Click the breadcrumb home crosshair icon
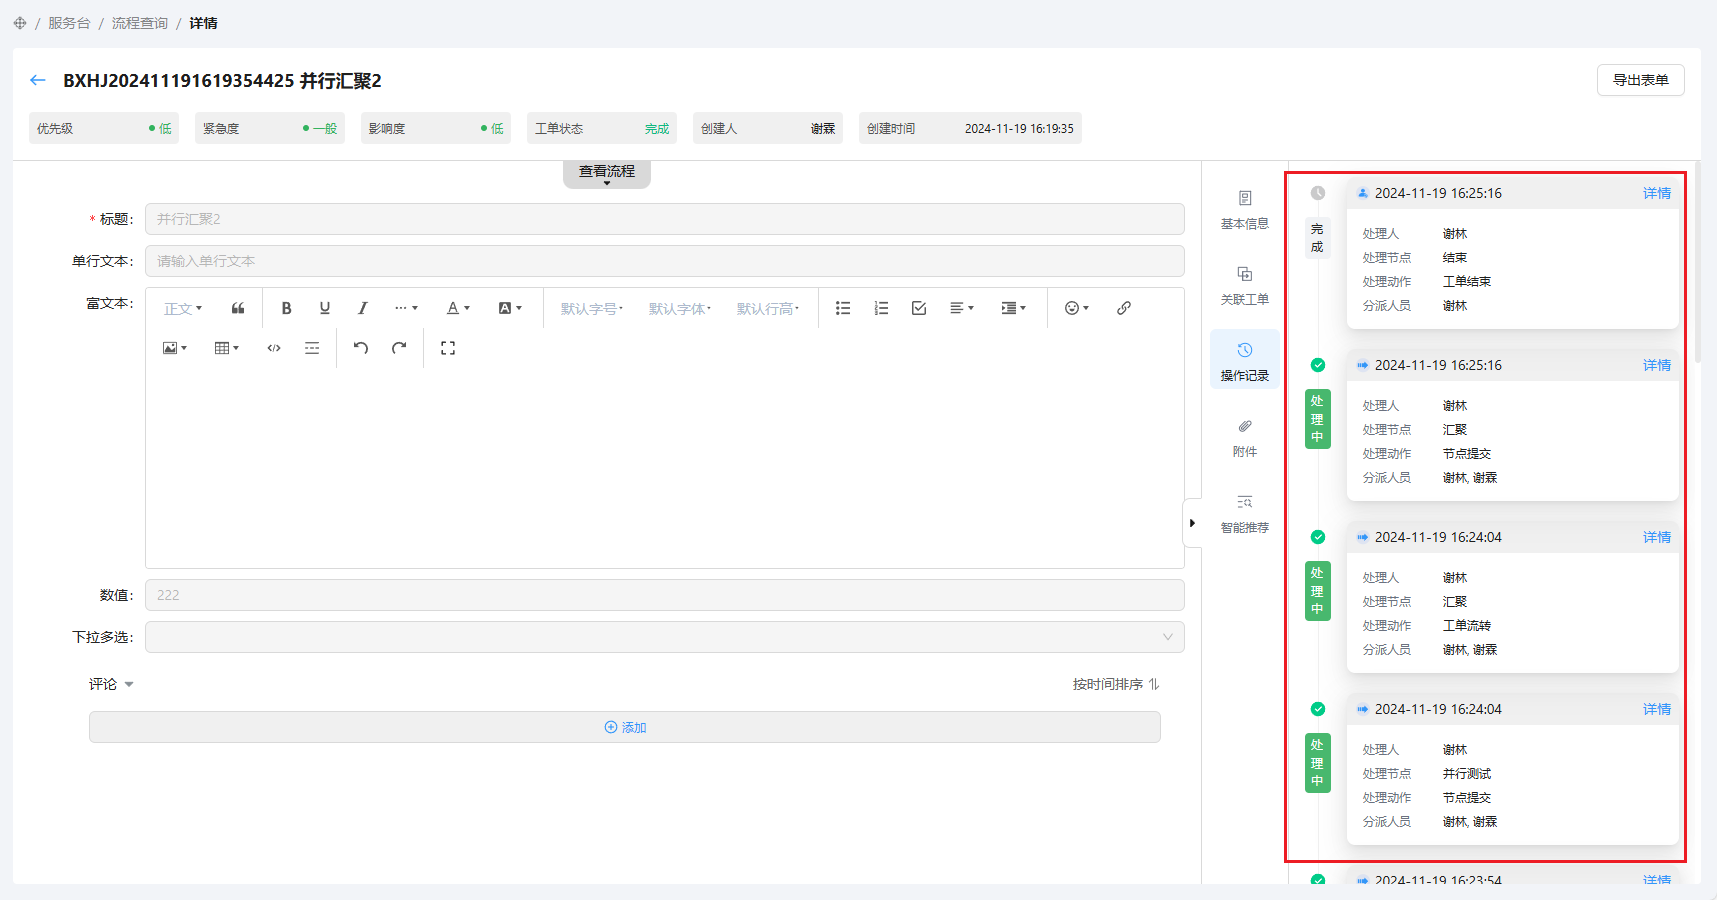Screen dimensions: 1717x900 click(20, 23)
